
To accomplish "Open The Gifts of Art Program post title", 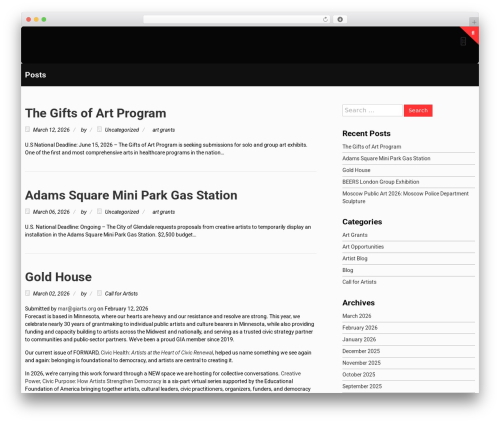I will click(96, 113).
